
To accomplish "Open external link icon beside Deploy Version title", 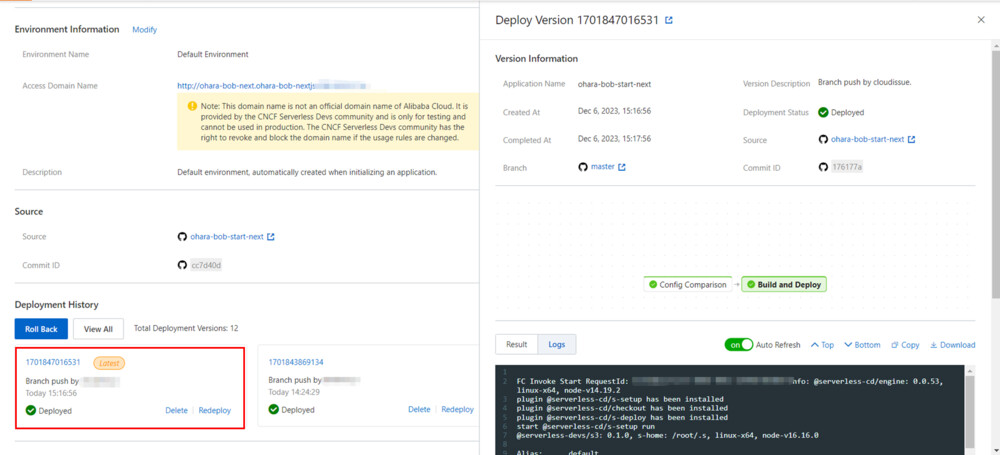I will [669, 20].
